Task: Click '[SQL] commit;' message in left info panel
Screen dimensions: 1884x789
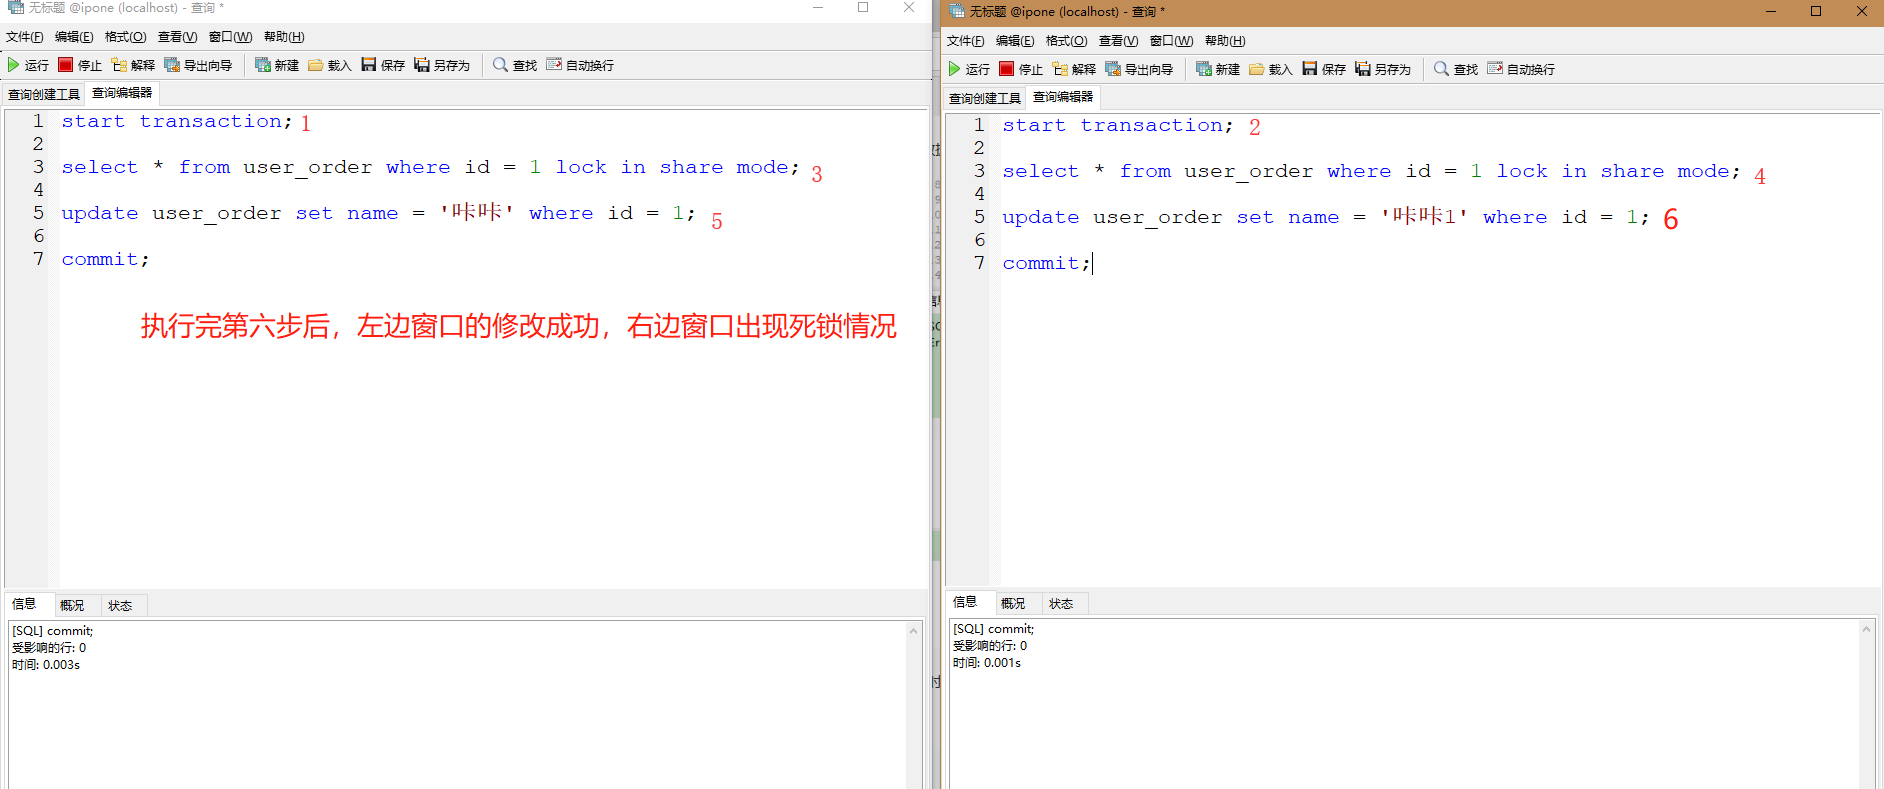Action: coord(53,631)
